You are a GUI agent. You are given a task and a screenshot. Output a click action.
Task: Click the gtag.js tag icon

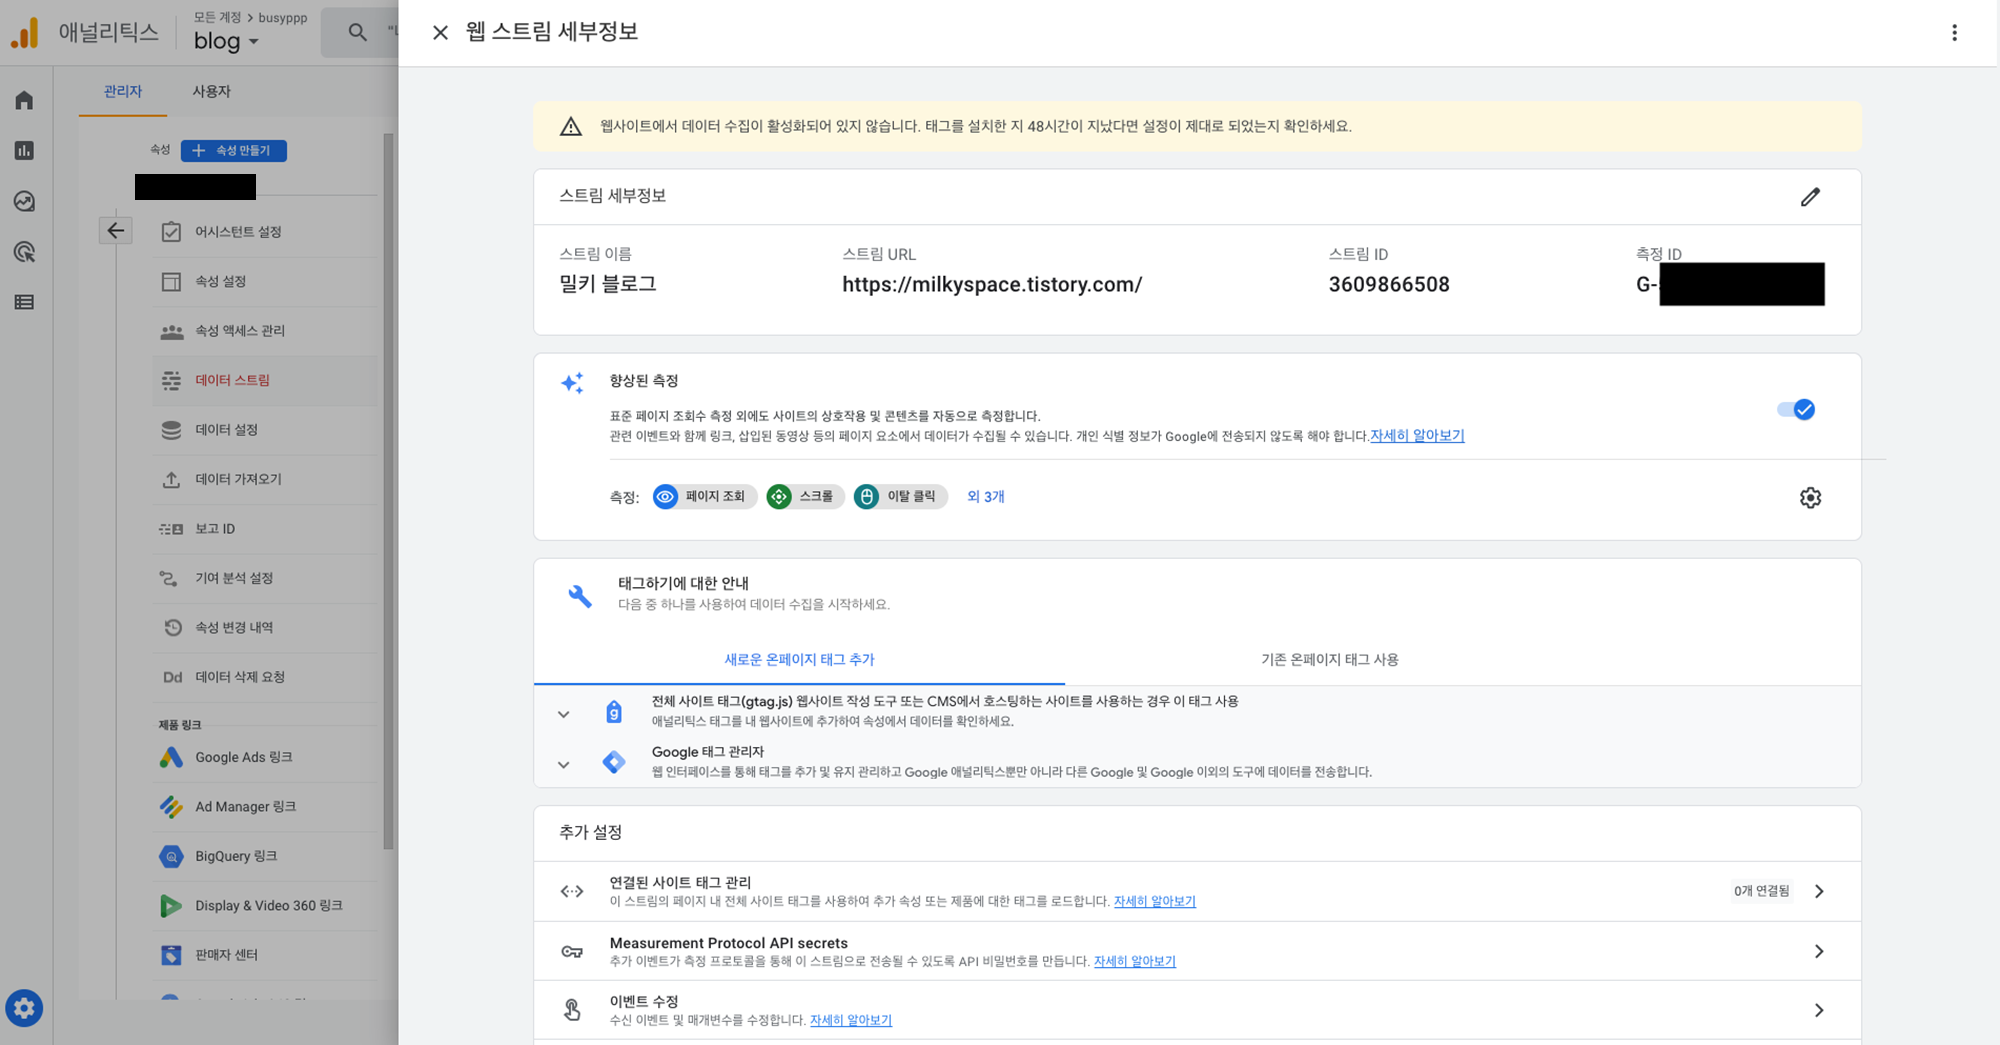[614, 712]
